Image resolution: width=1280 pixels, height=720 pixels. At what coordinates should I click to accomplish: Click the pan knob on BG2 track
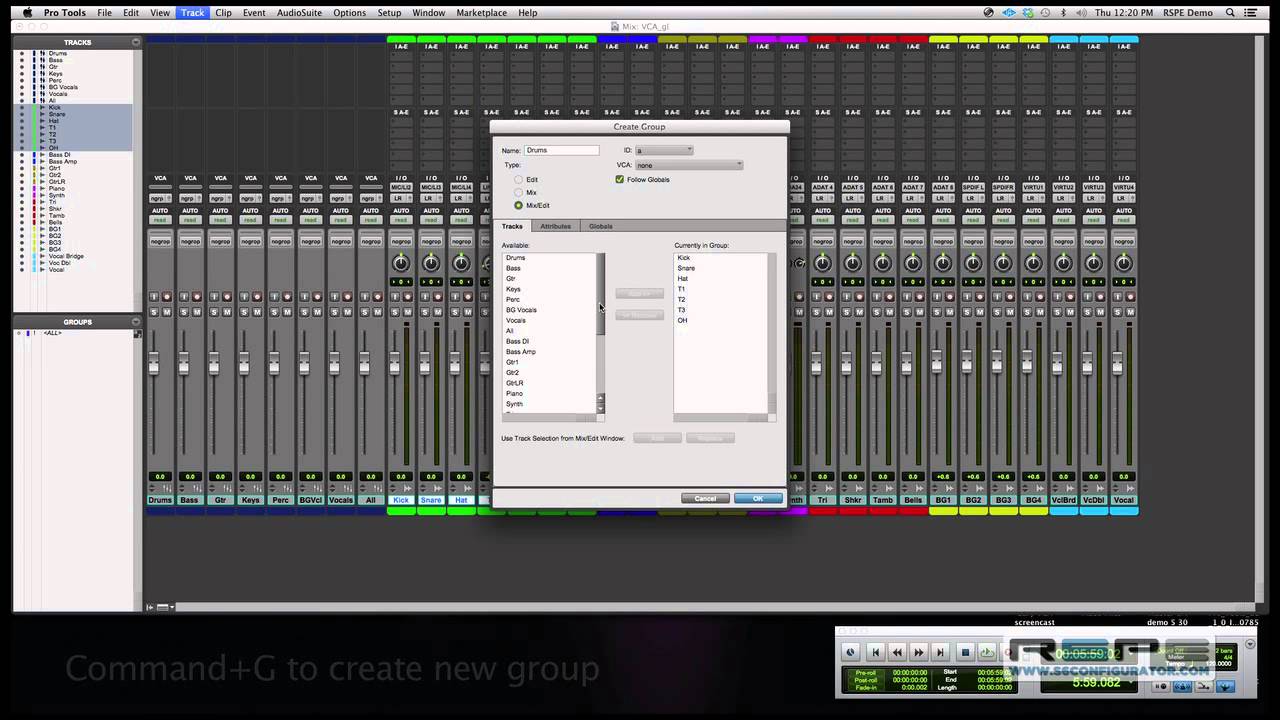tap(973, 263)
